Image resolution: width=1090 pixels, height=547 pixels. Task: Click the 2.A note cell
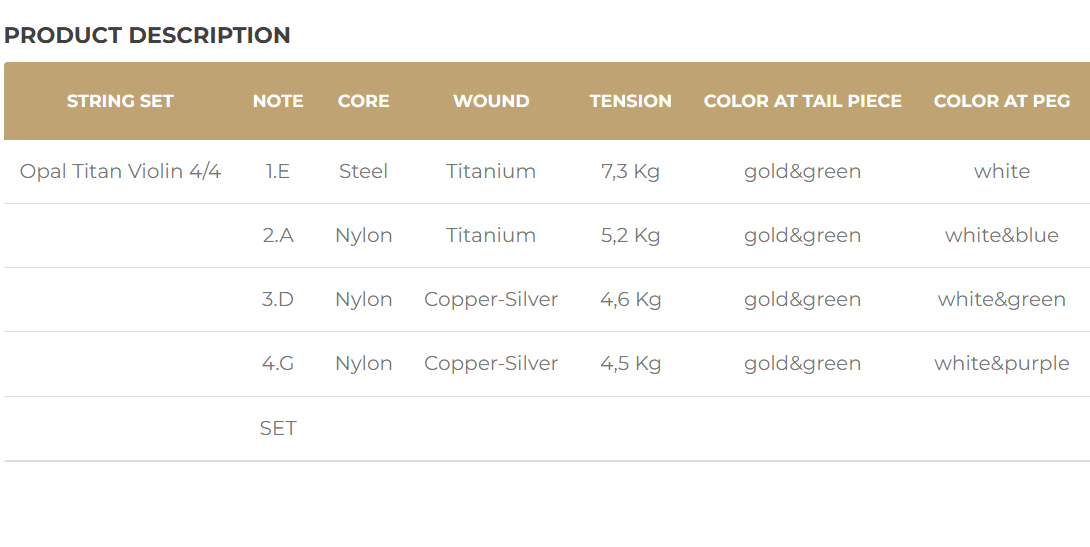pyautogui.click(x=278, y=235)
